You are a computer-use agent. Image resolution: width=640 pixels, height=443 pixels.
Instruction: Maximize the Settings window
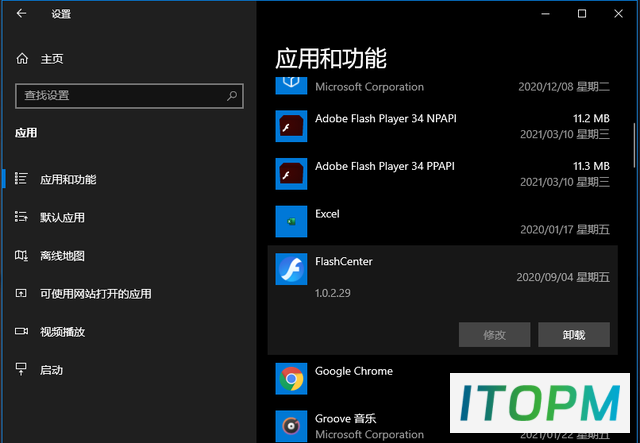click(582, 13)
